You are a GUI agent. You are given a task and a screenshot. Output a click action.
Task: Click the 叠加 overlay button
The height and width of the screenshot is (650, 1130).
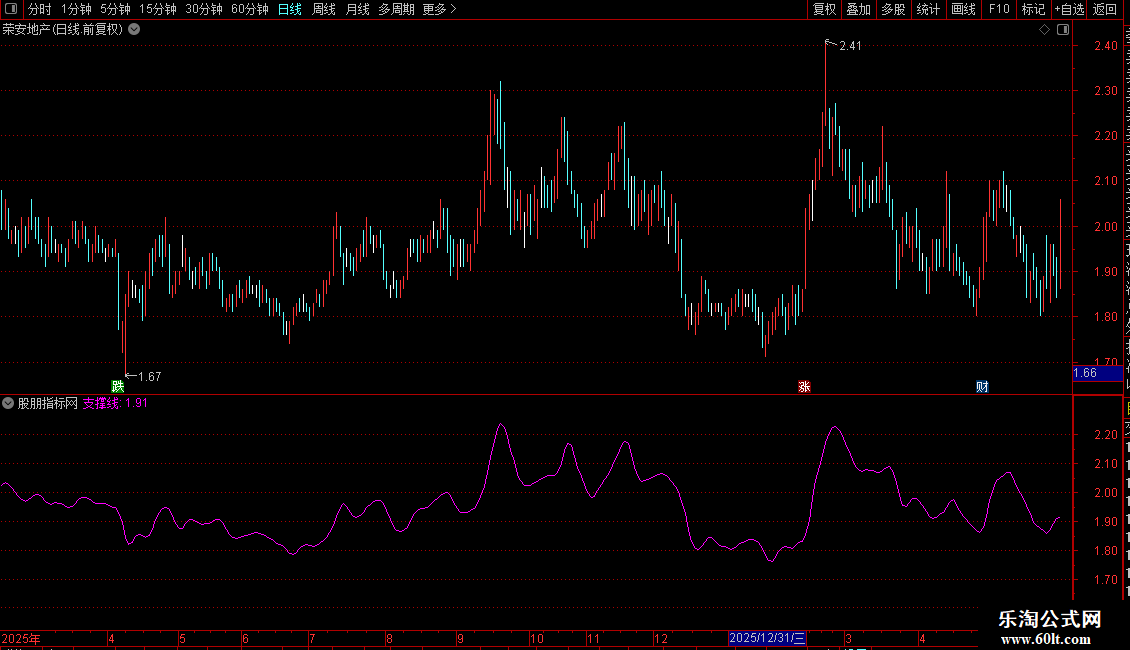858,9
